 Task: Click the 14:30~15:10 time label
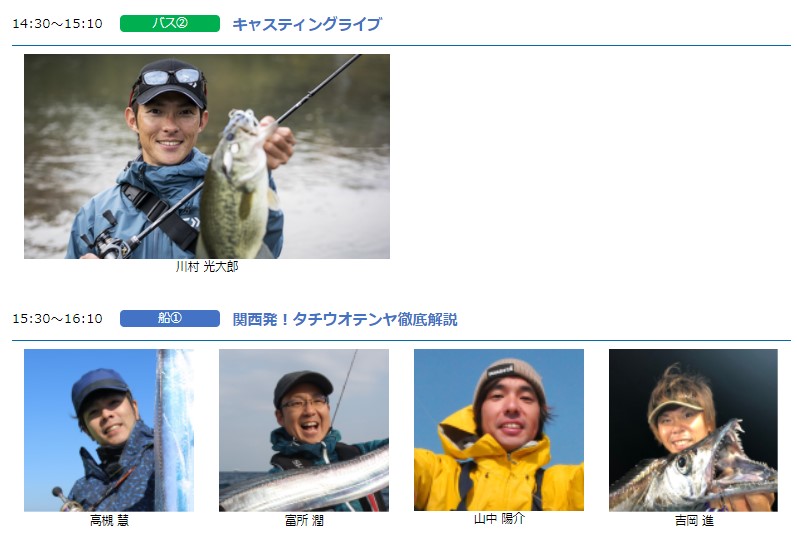(x=57, y=24)
